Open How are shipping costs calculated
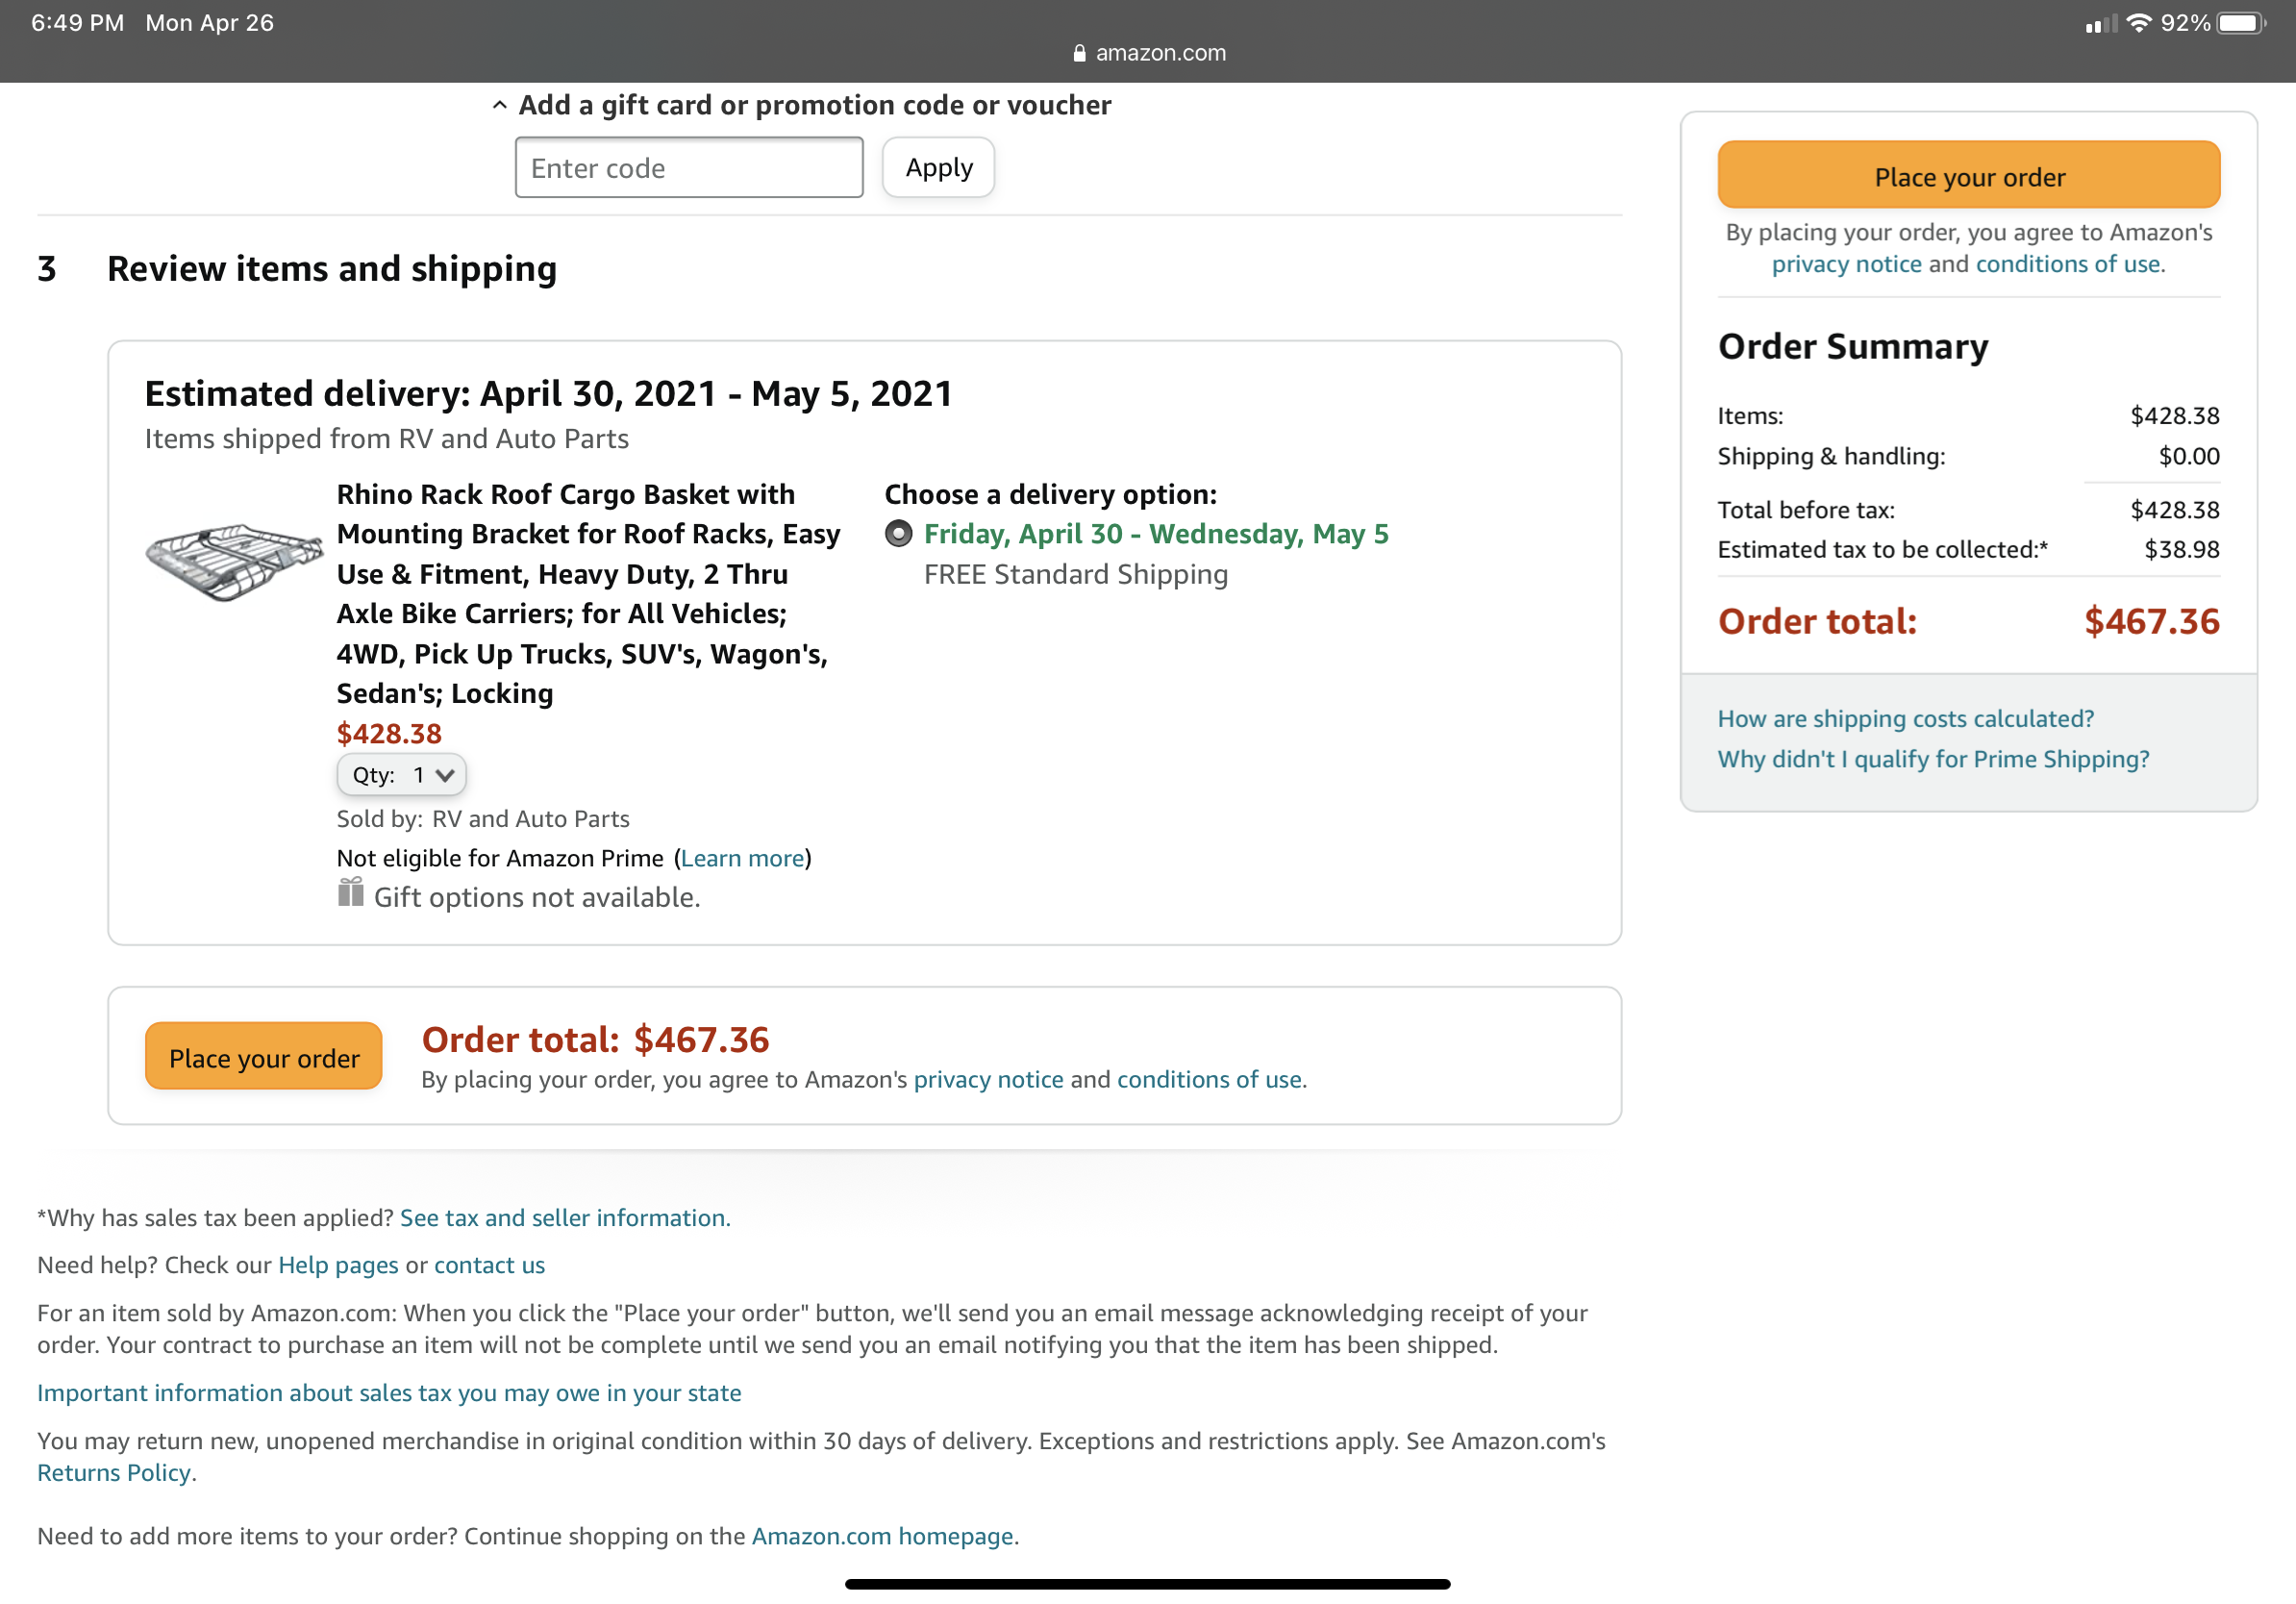This screenshot has width=2296, height=1604. tap(1905, 718)
